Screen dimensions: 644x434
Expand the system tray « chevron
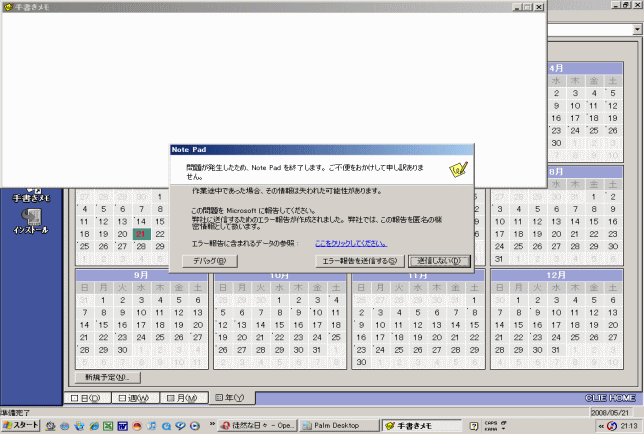601,426
